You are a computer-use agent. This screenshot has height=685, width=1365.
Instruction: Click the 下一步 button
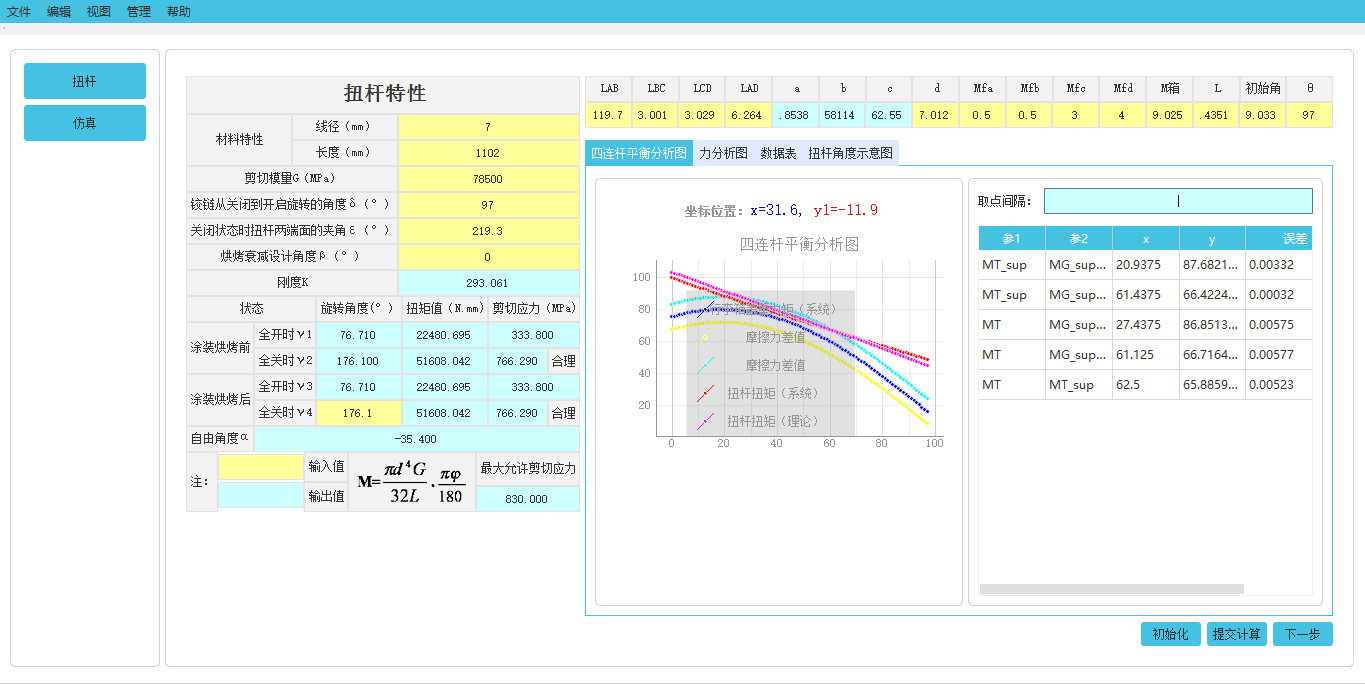coord(1302,633)
